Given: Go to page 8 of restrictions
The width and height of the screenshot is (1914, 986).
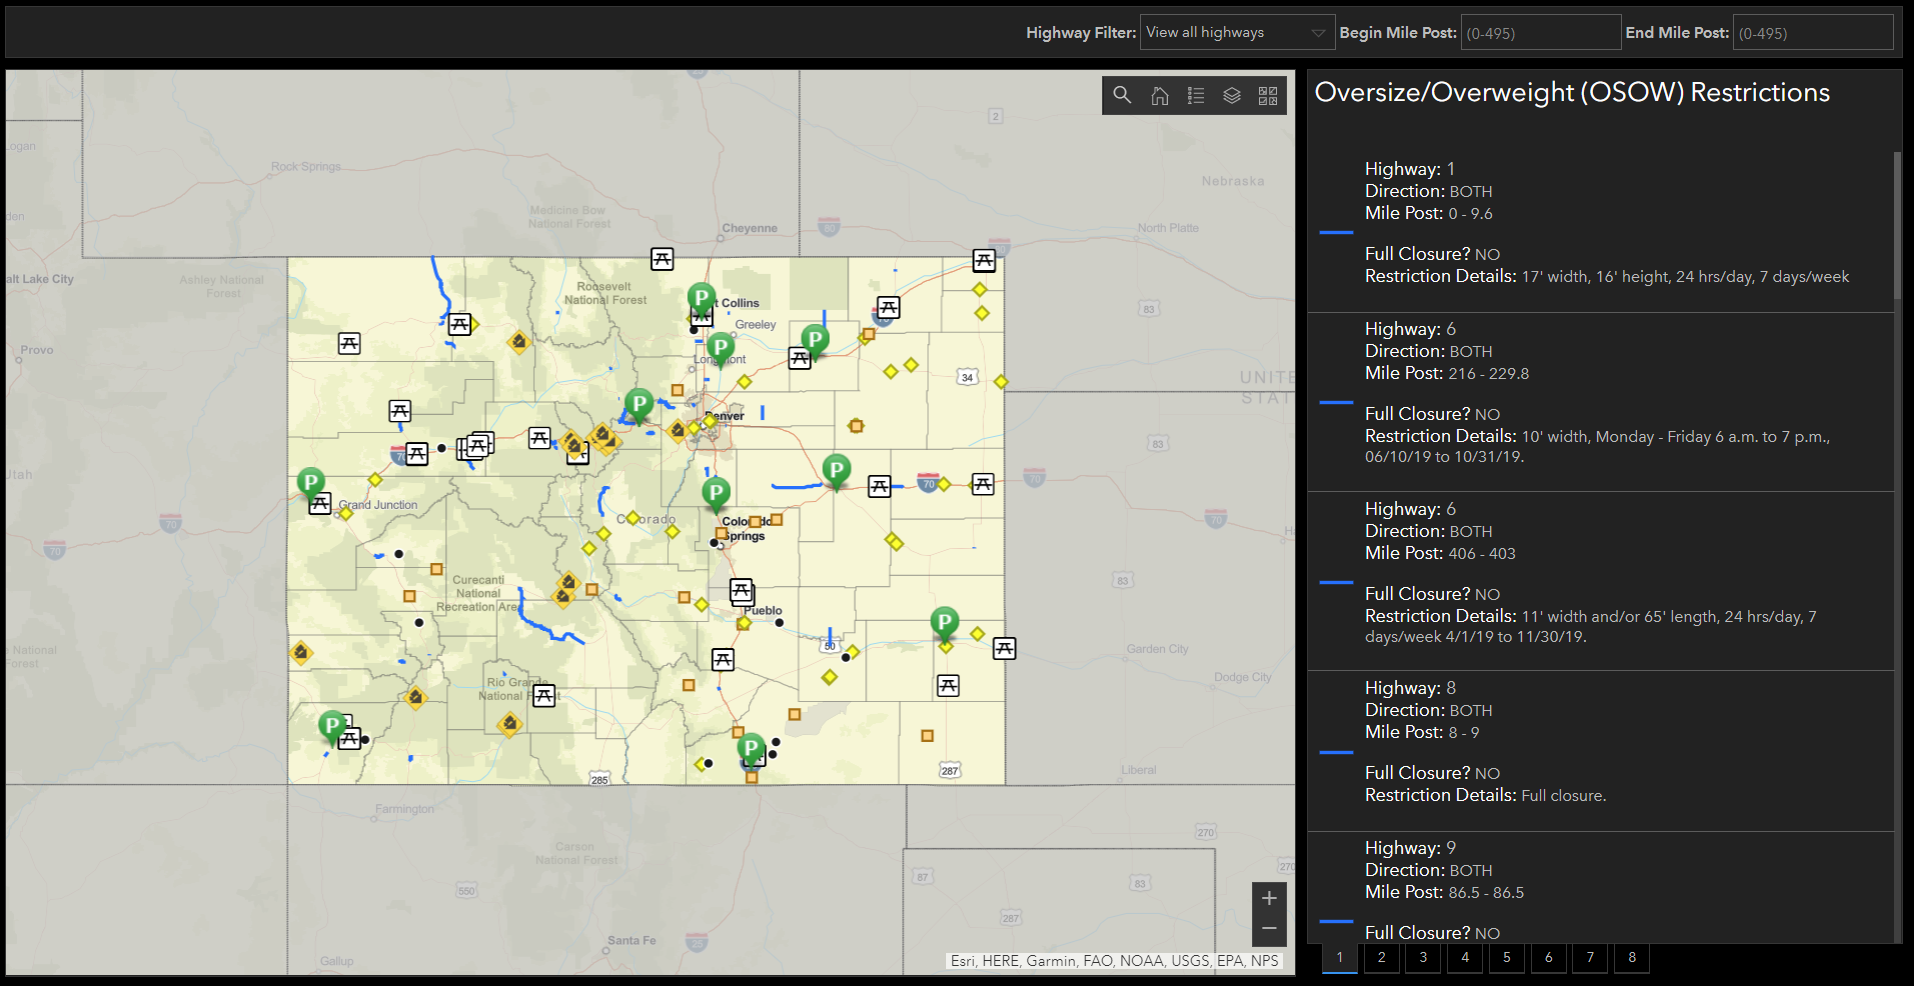Looking at the screenshot, I should (x=1632, y=958).
